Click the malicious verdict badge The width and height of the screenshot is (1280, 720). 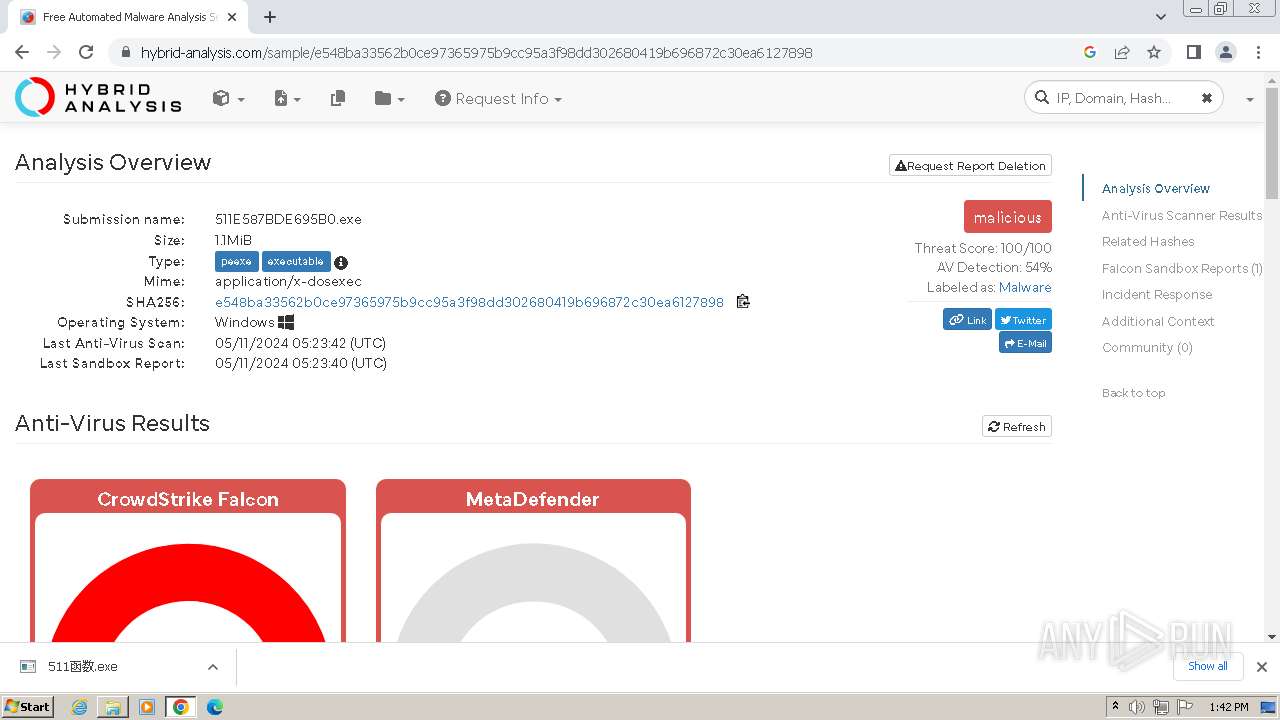(x=1008, y=217)
